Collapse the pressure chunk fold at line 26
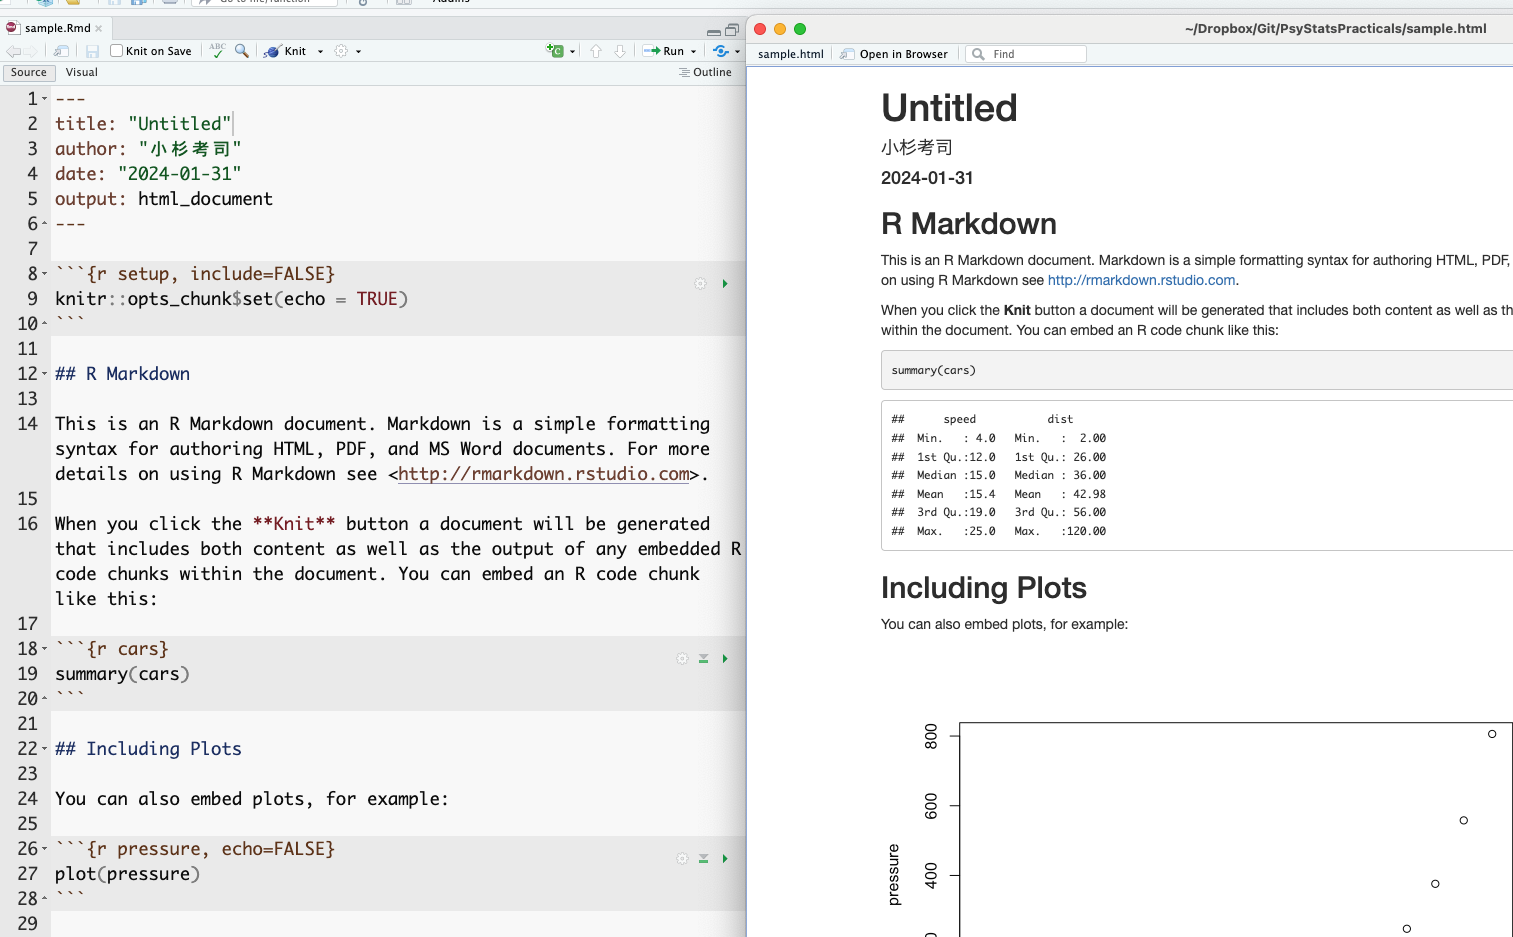Screen dimensions: 1513x937 point(45,849)
